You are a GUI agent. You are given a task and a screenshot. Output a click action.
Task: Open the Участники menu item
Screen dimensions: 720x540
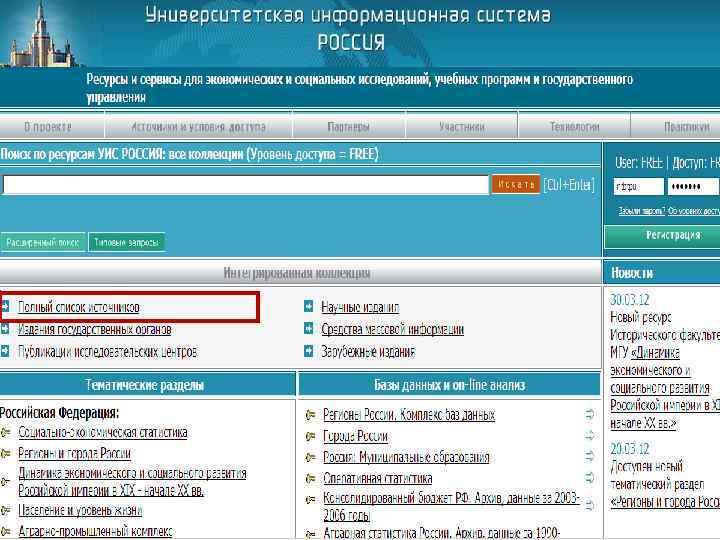coord(461,126)
